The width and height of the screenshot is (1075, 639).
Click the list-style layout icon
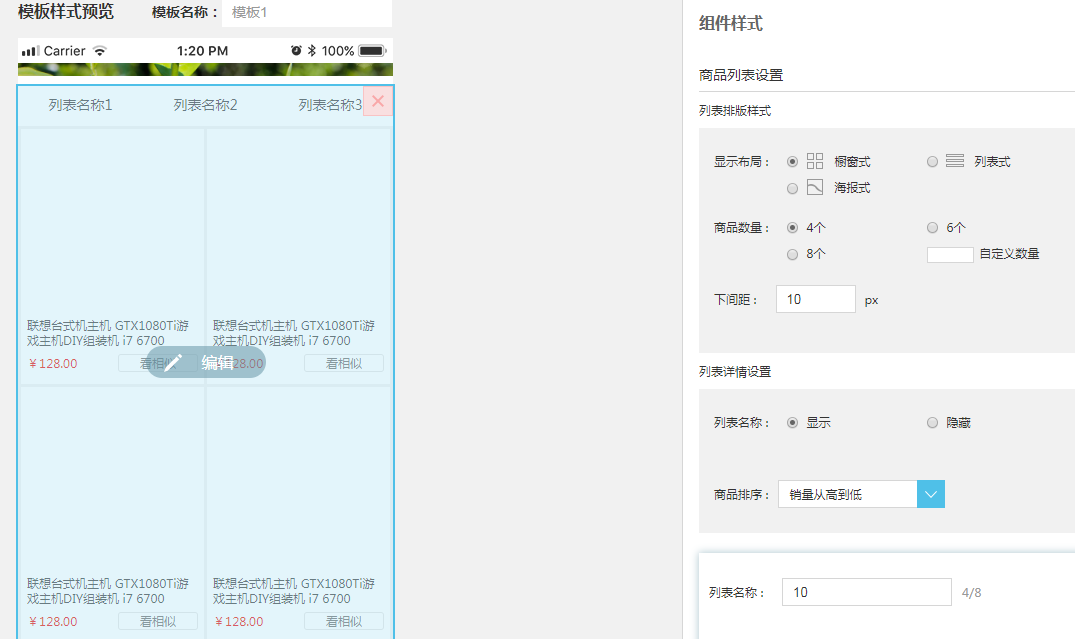tap(954, 161)
